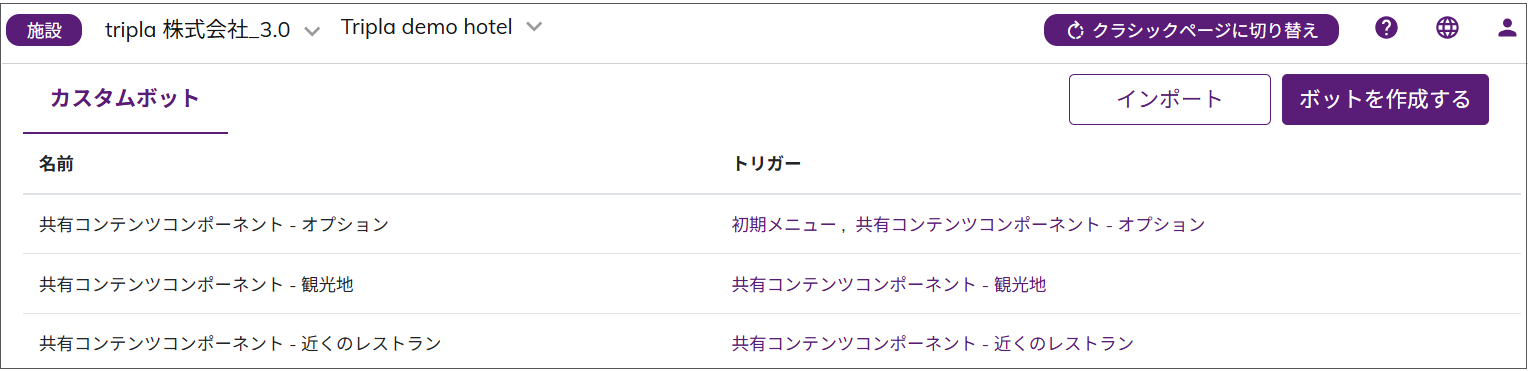
Task: Open trigger link 共有コンテンツコンポーネント - 観光地
Action: [889, 285]
